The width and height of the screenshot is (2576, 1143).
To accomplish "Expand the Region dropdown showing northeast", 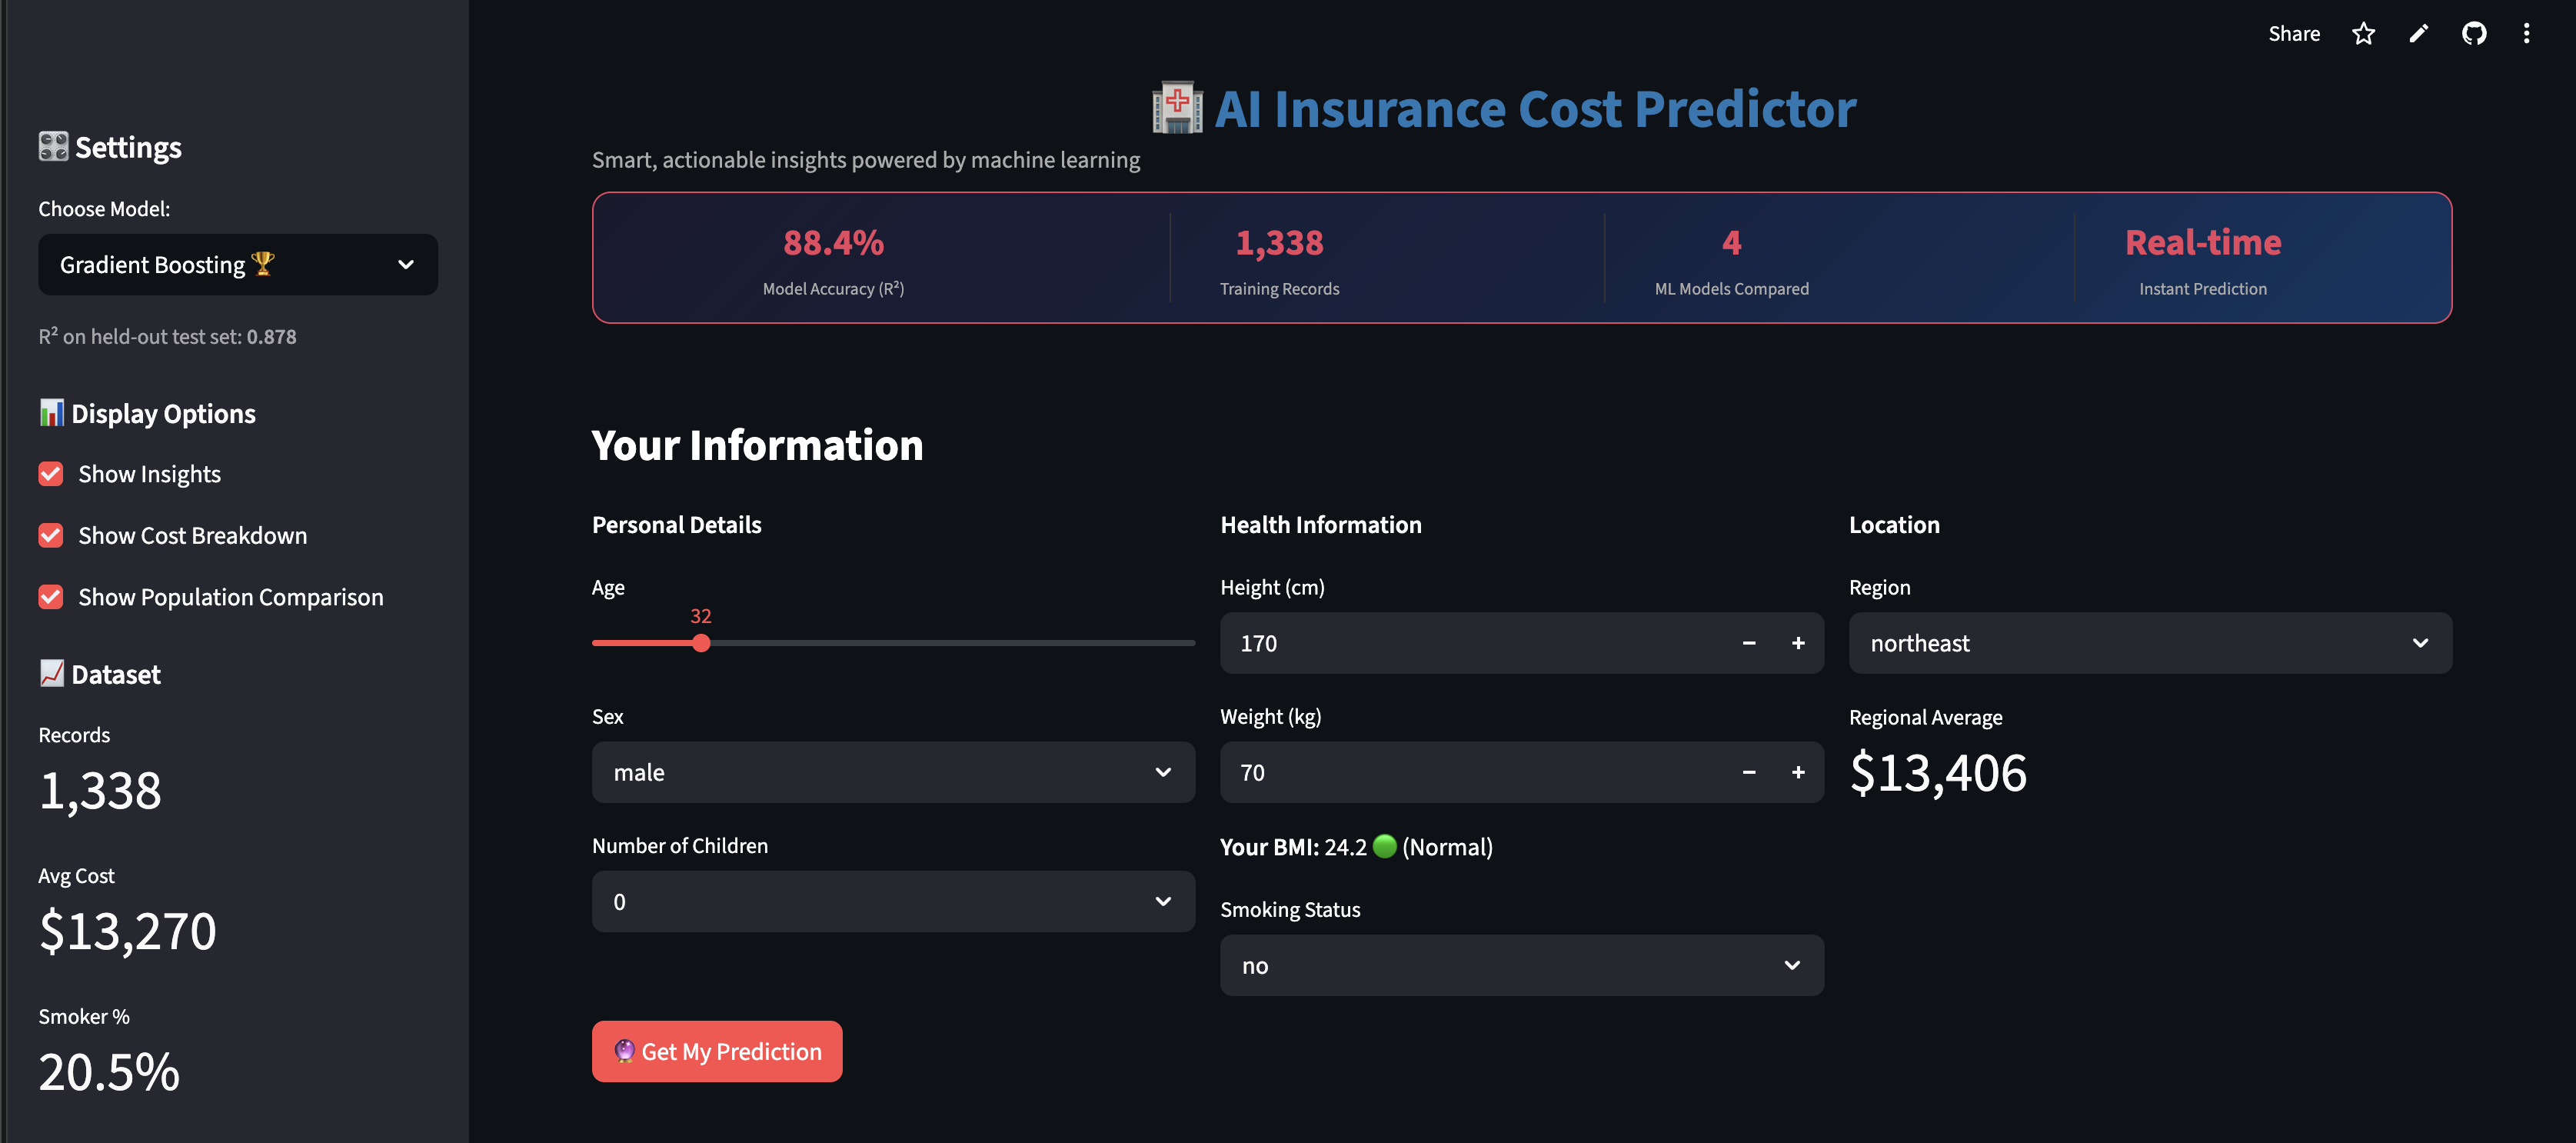I will [x=2150, y=643].
